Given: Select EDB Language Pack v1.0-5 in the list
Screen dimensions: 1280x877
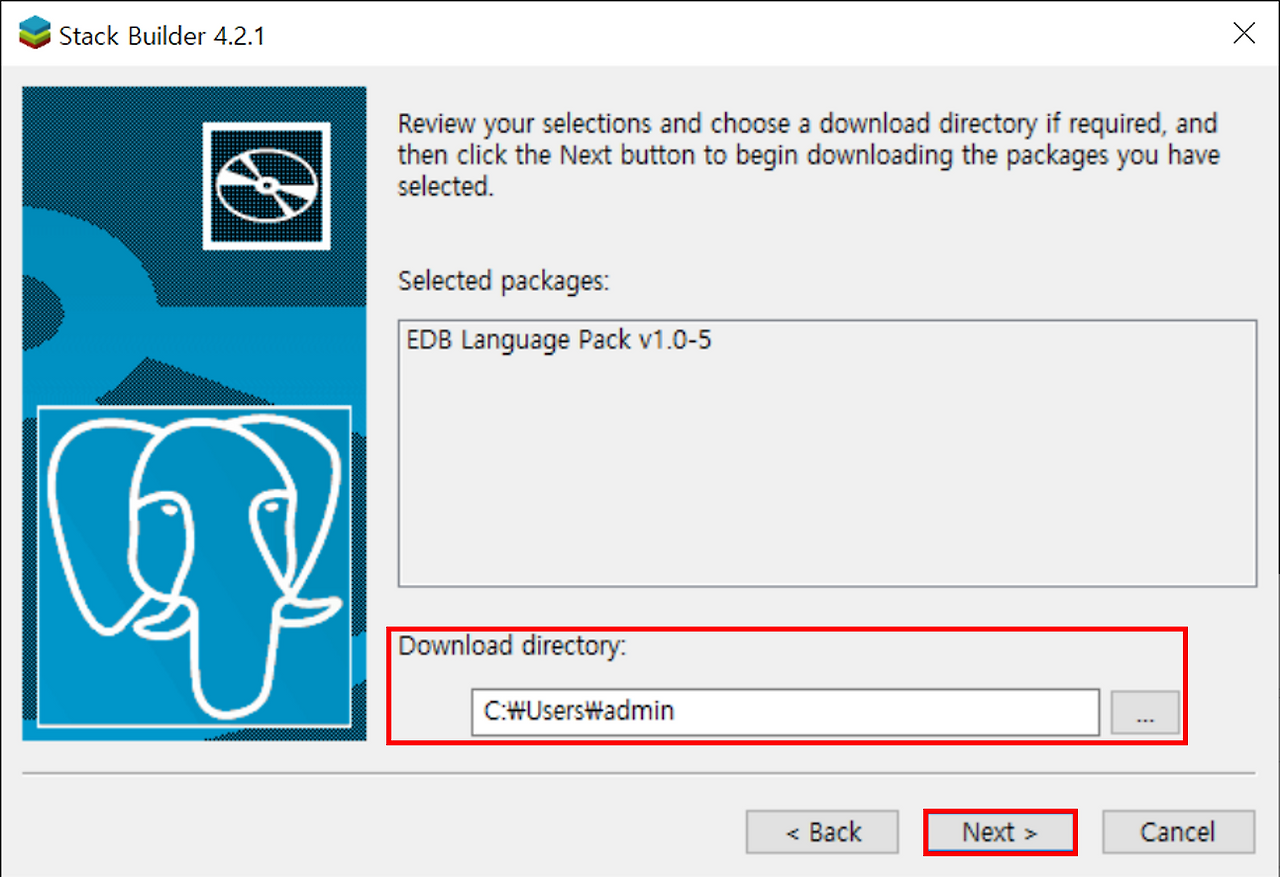Looking at the screenshot, I should coord(557,339).
